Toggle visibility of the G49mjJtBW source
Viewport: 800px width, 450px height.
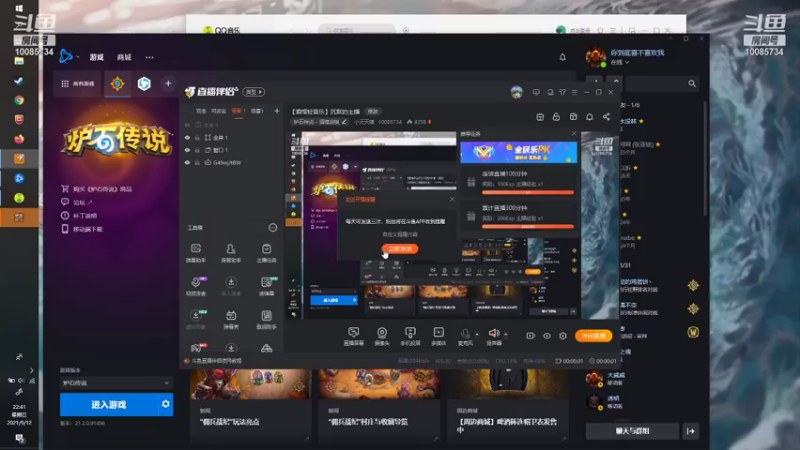(187, 163)
